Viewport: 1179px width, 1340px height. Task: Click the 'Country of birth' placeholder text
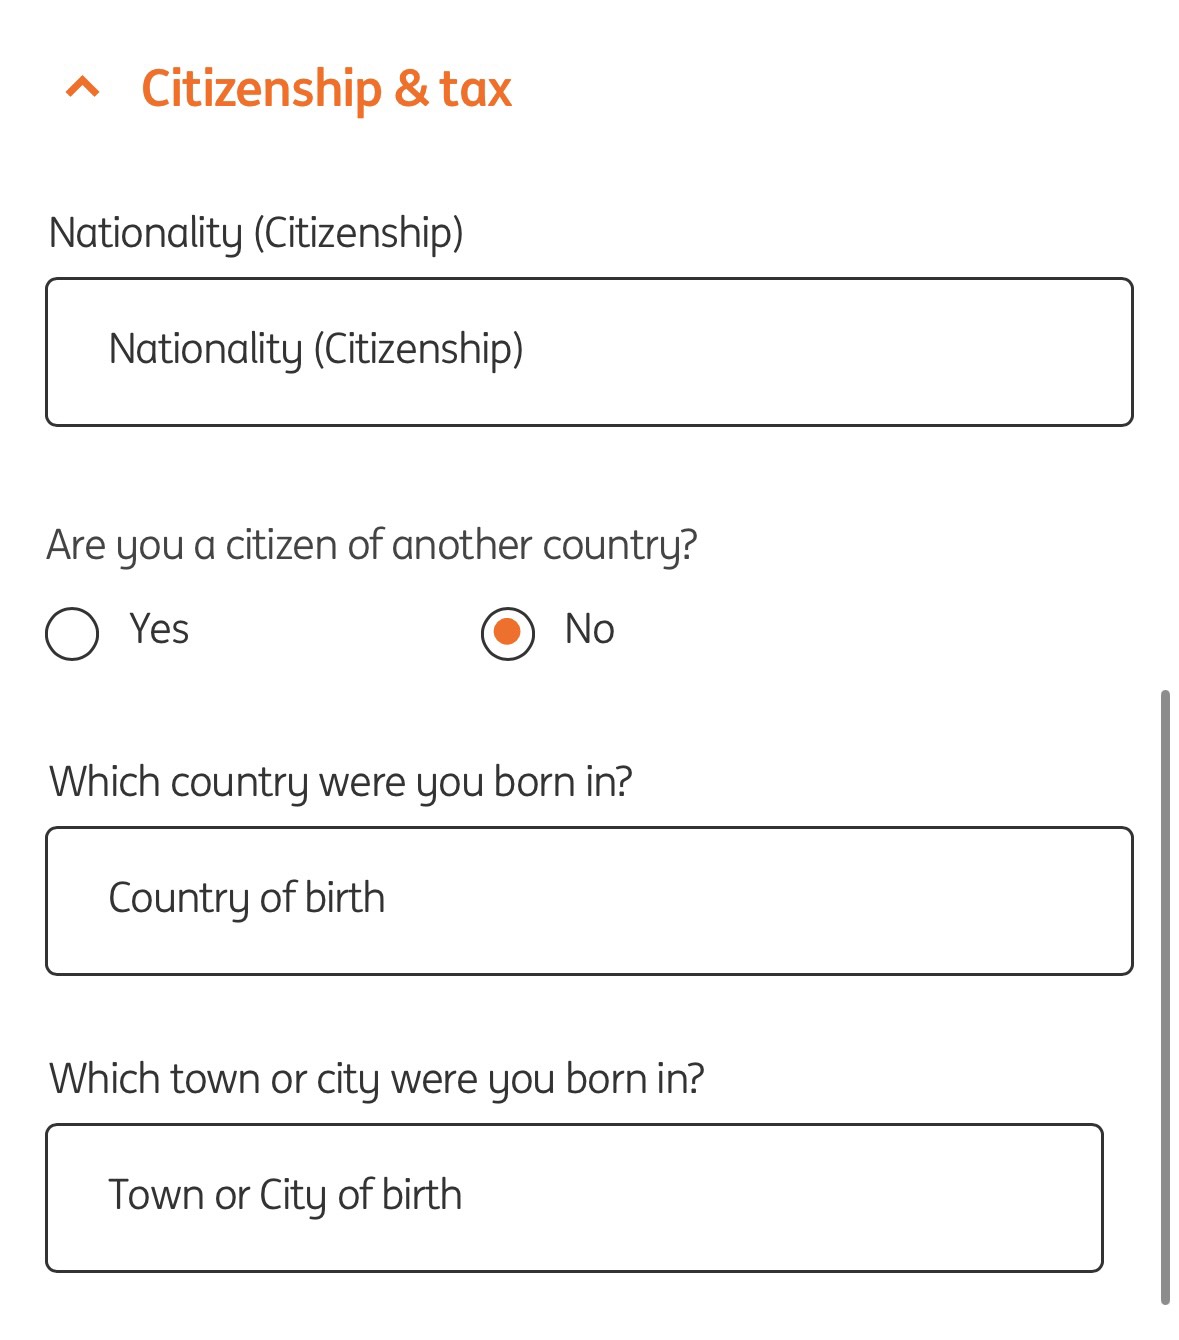coord(246,898)
